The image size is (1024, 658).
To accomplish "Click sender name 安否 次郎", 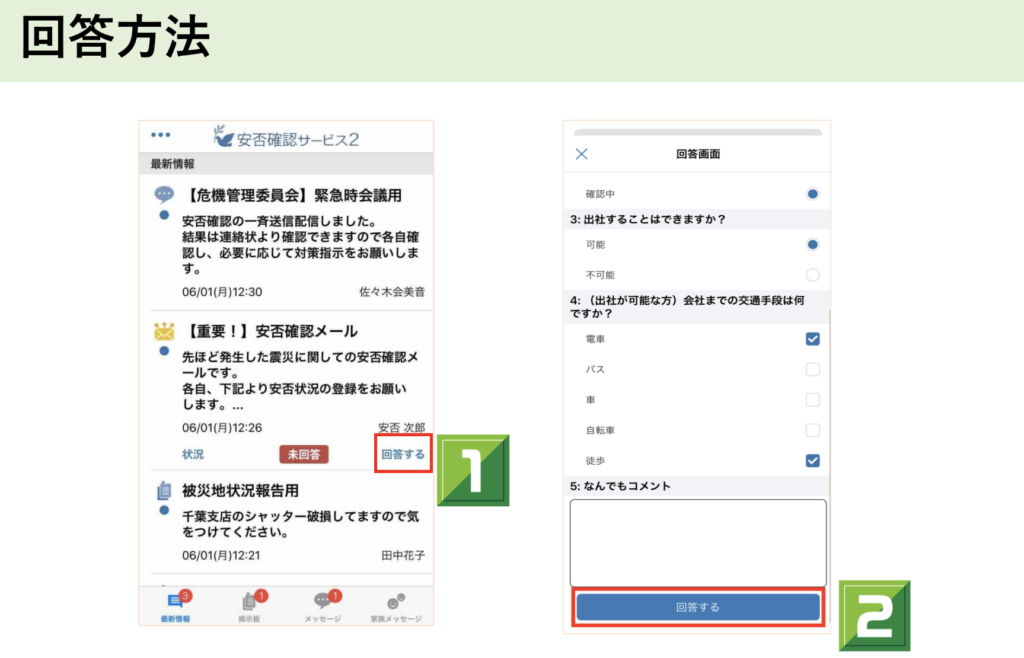I will coord(401,428).
